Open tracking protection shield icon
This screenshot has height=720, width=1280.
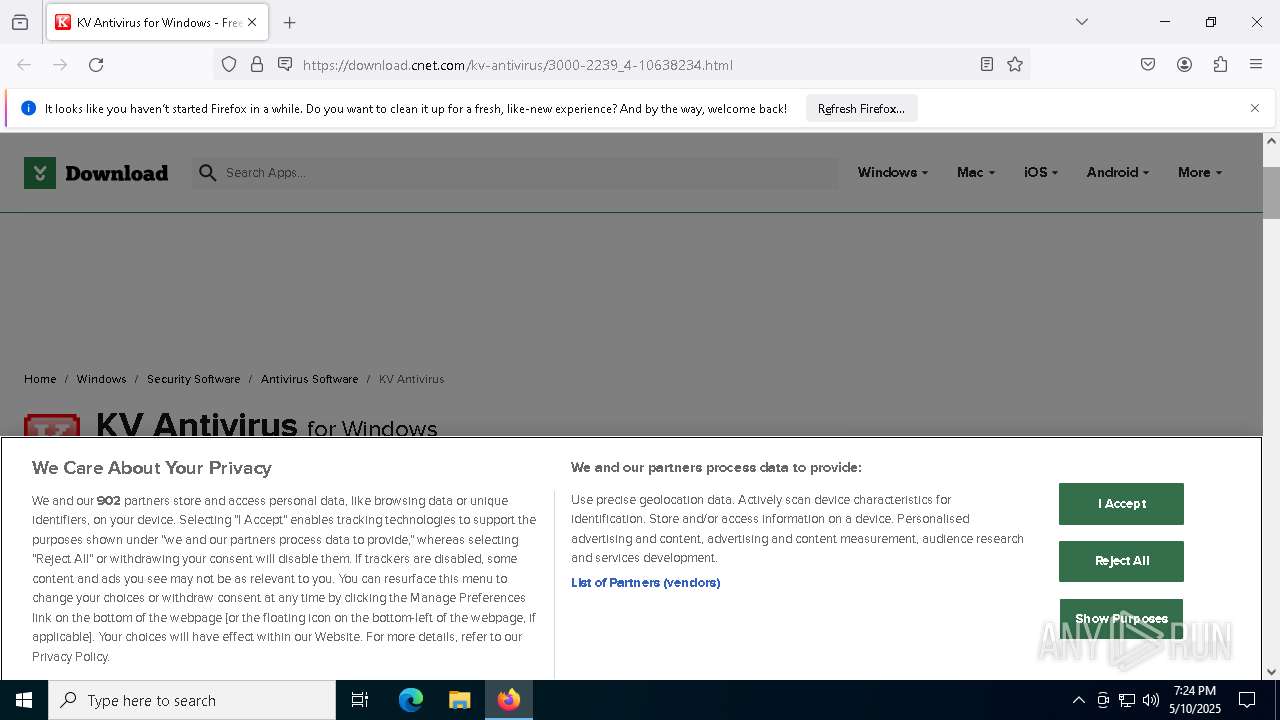pyautogui.click(x=229, y=65)
